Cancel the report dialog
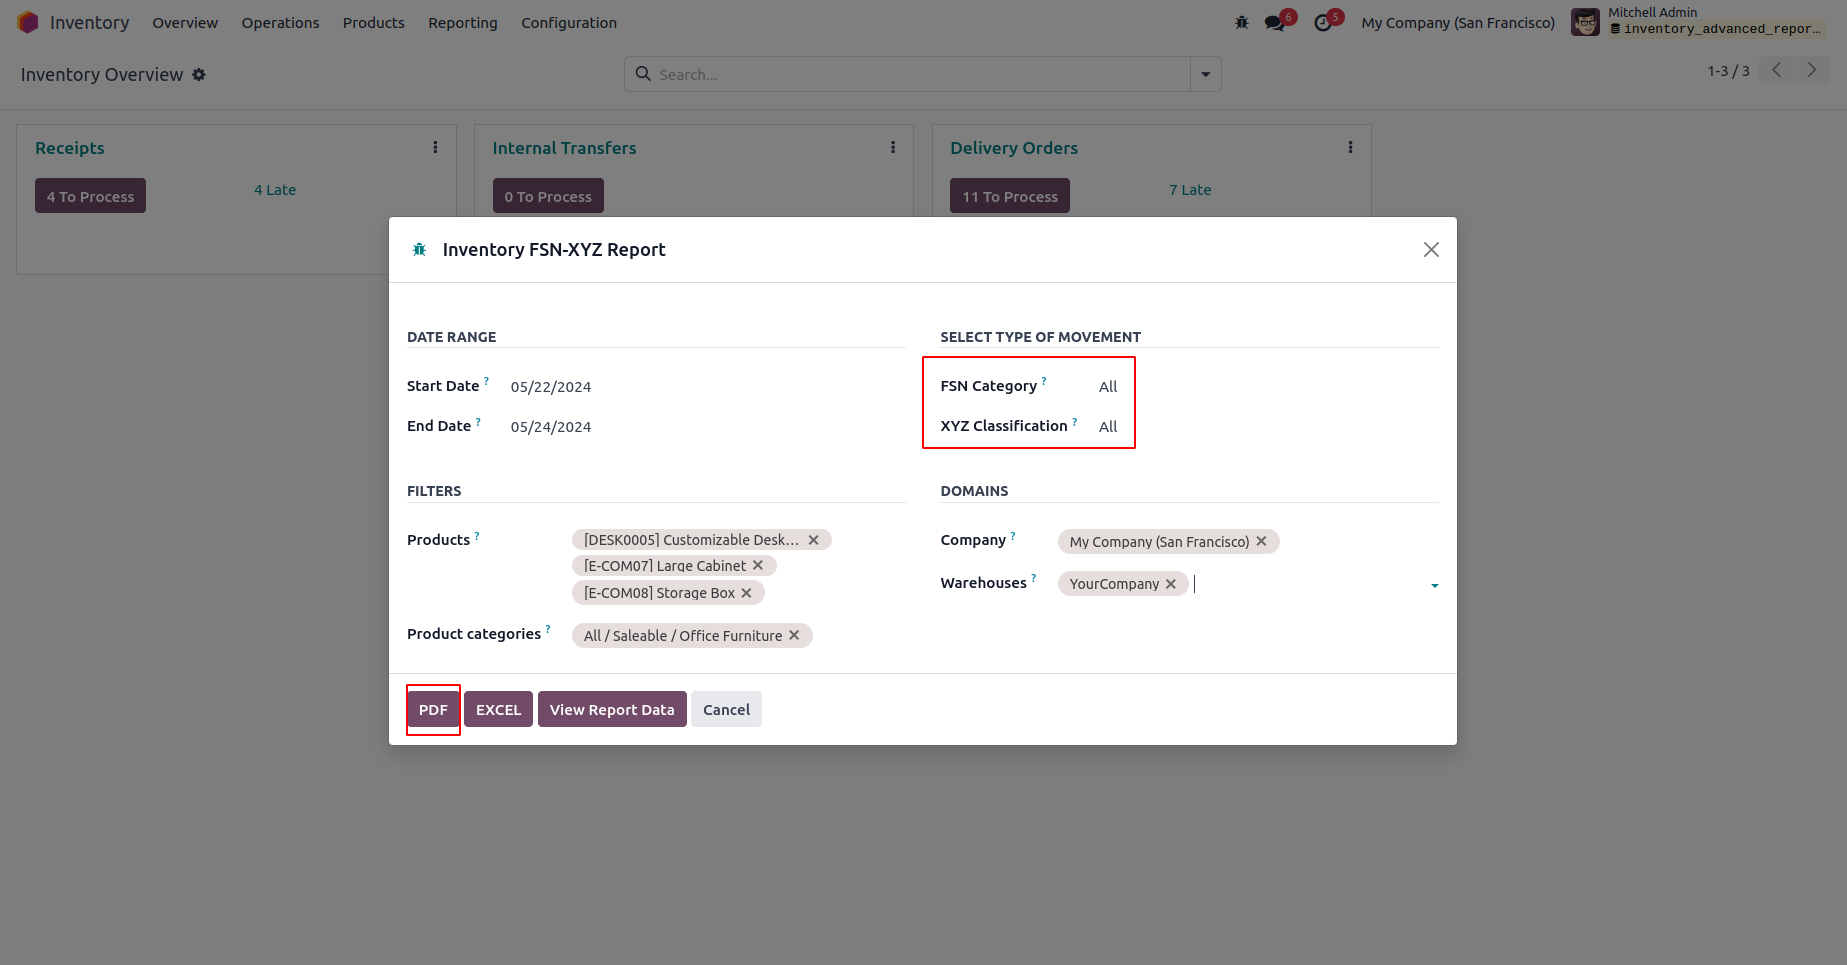This screenshot has width=1847, height=965. click(x=726, y=709)
